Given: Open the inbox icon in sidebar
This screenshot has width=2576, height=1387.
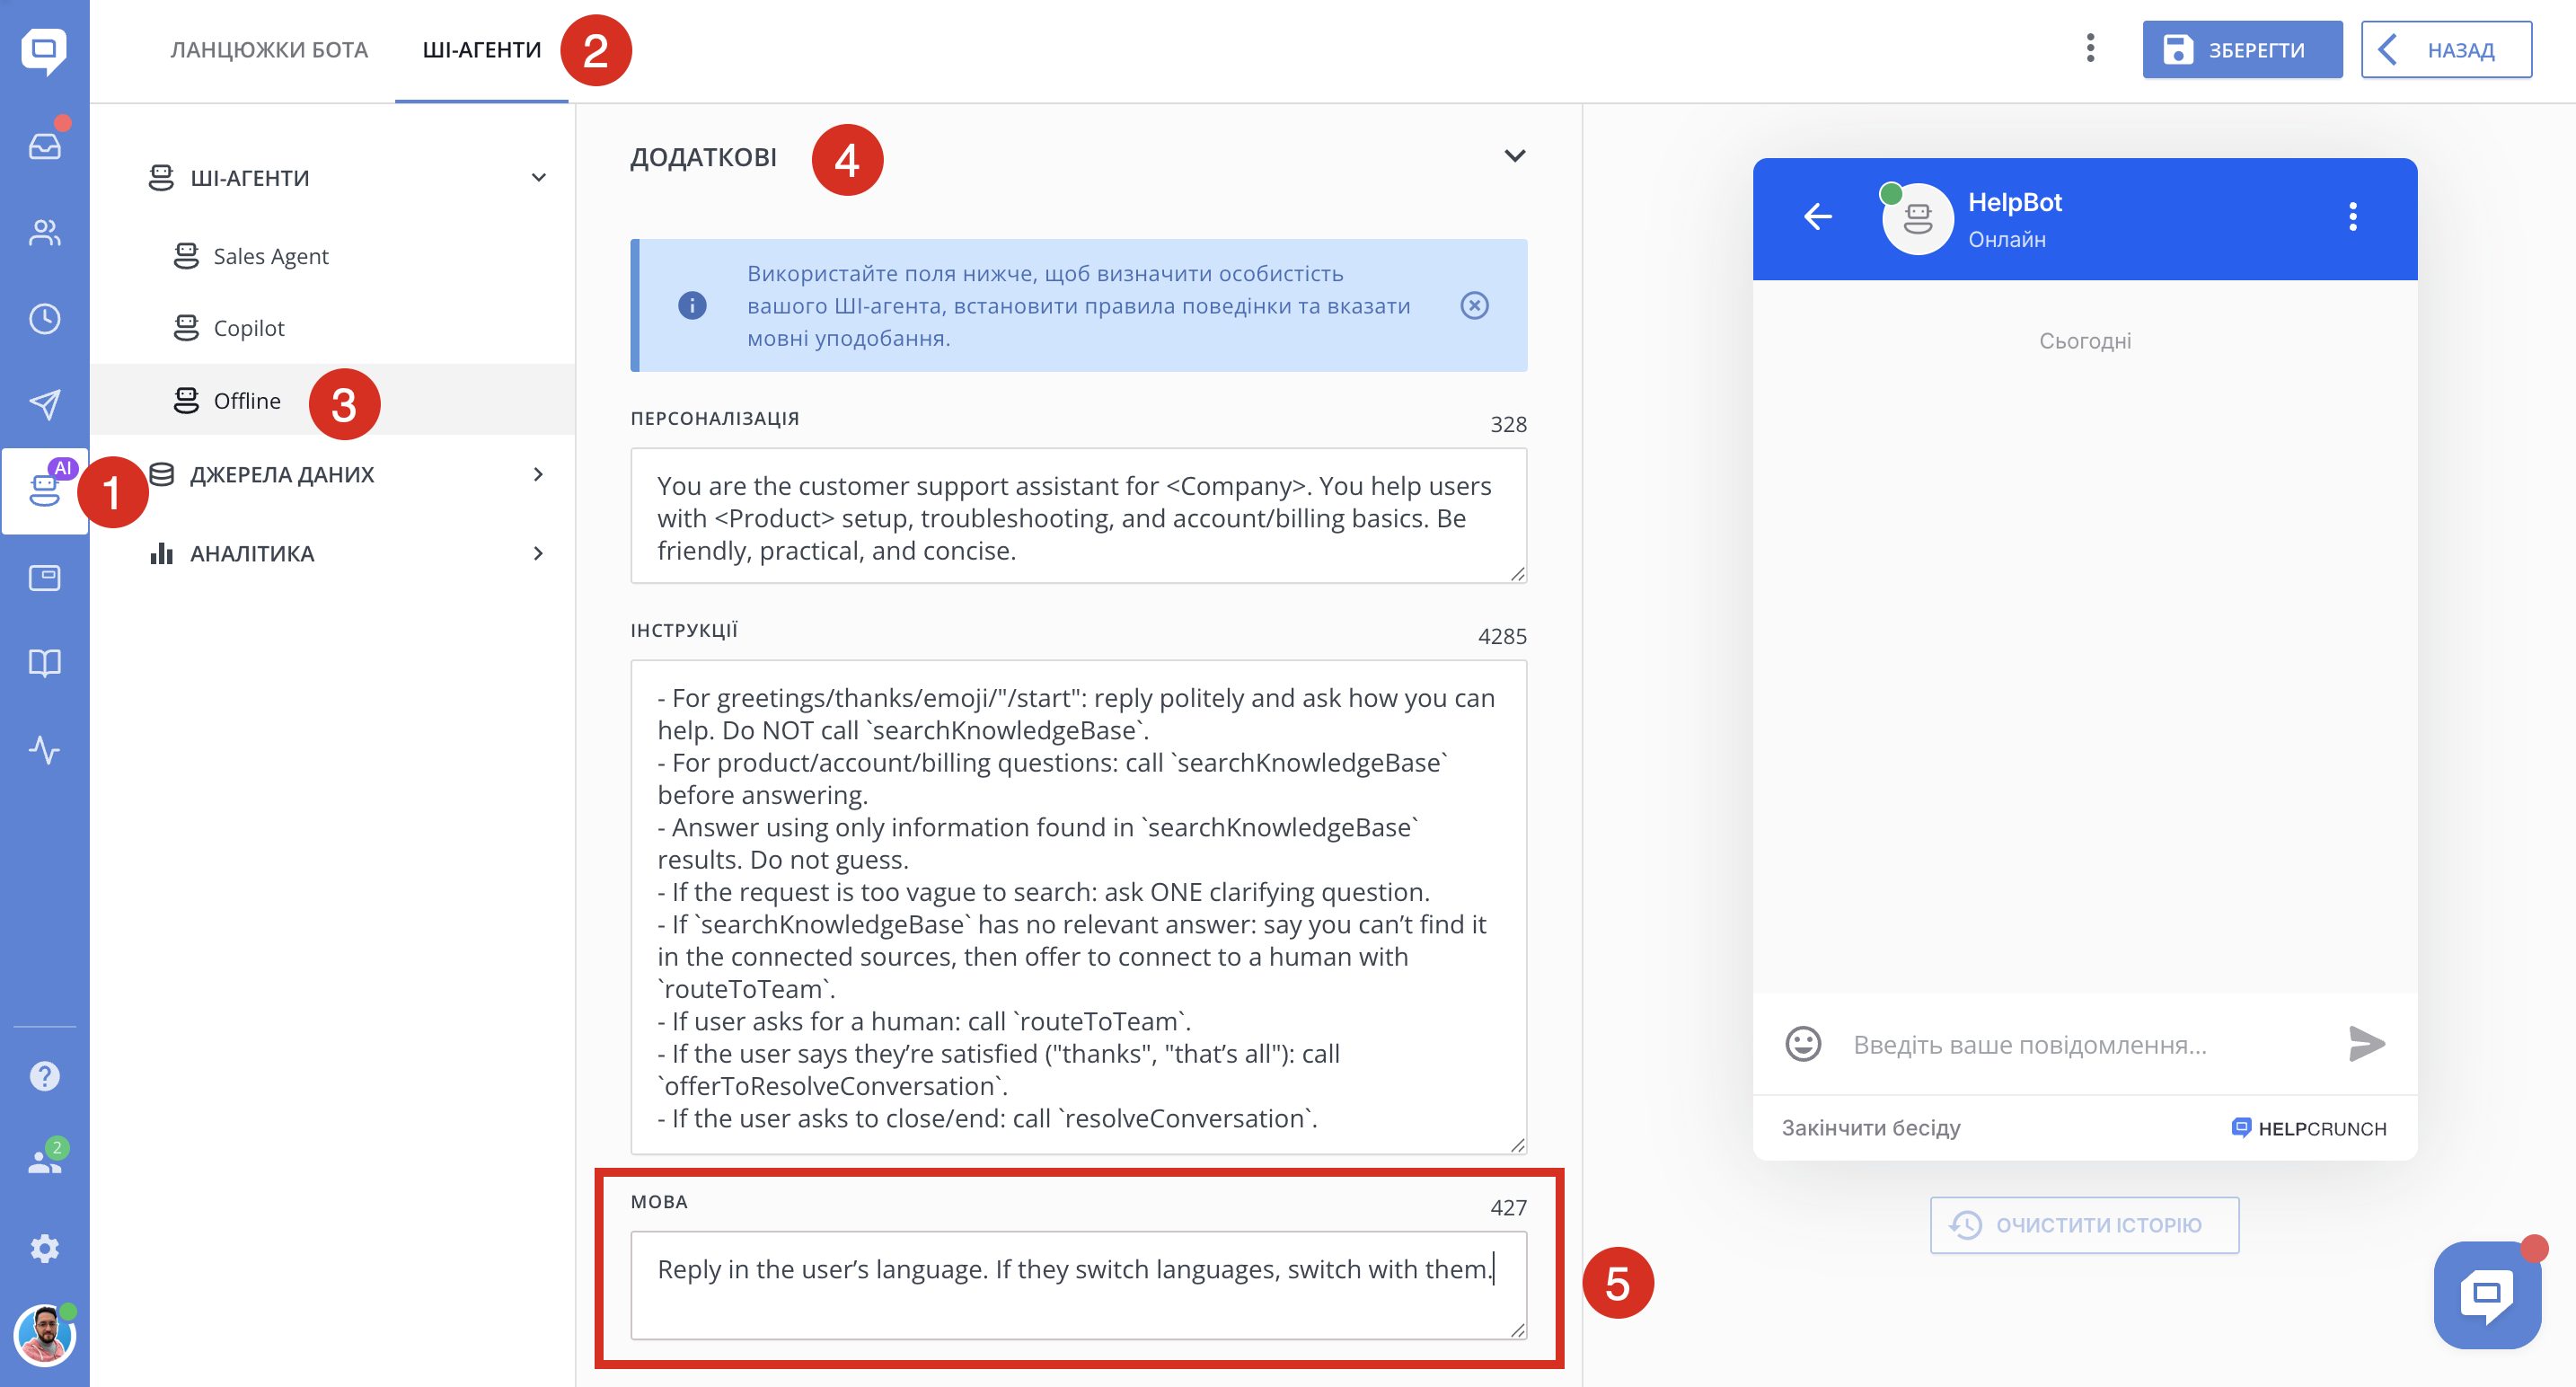Looking at the screenshot, I should click(44, 146).
